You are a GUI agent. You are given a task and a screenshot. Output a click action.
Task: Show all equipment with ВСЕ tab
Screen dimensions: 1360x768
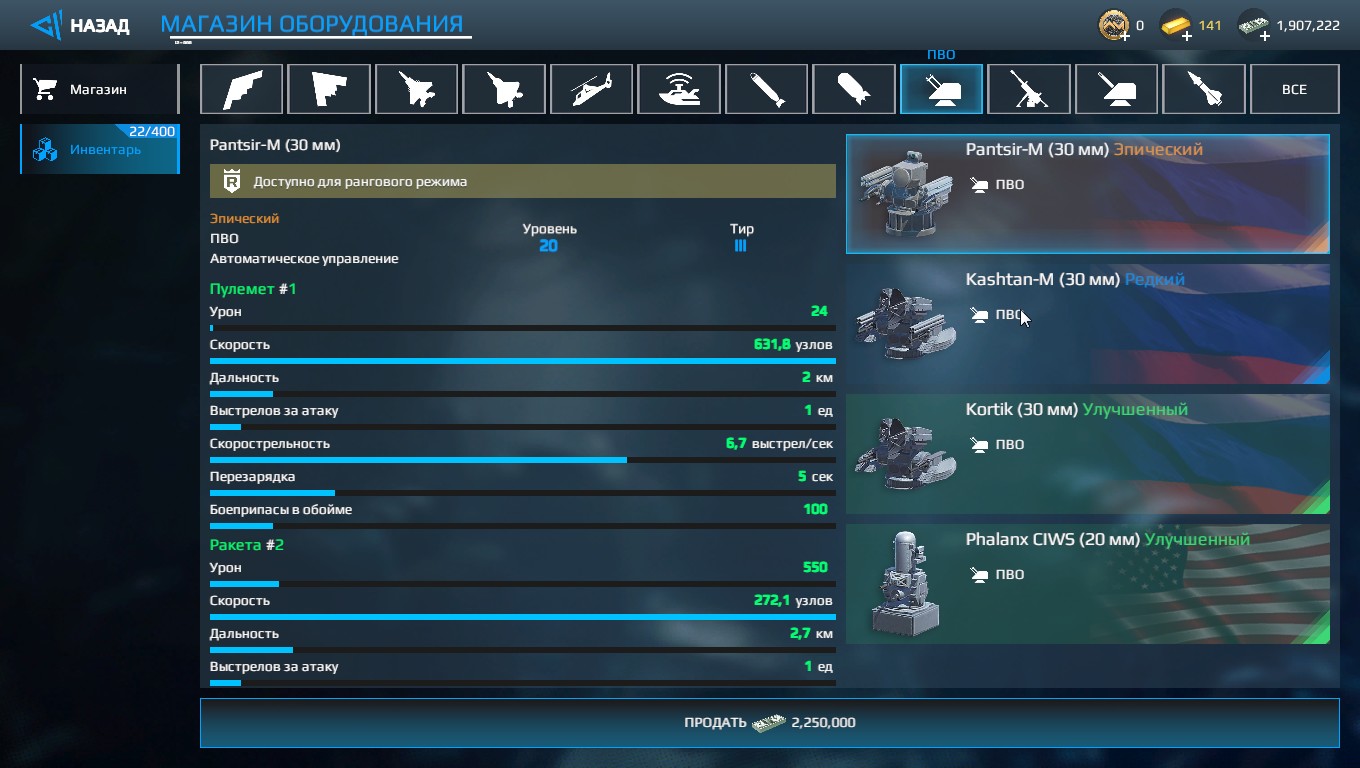click(x=1294, y=89)
